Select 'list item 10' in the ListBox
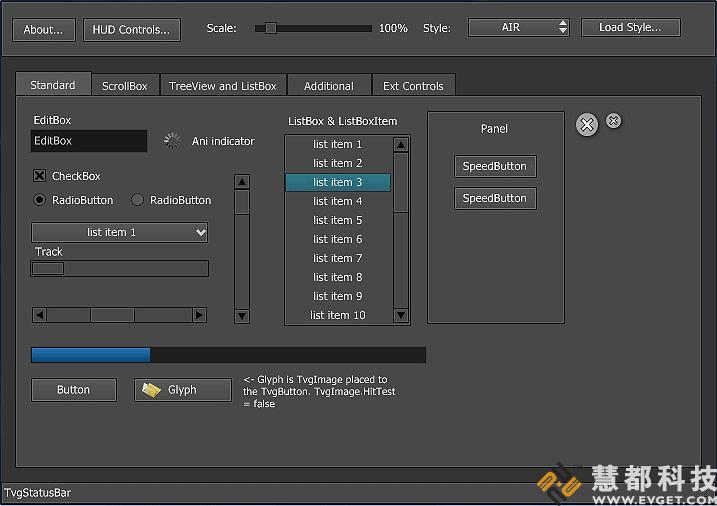This screenshot has height=506, width=717. (338, 315)
